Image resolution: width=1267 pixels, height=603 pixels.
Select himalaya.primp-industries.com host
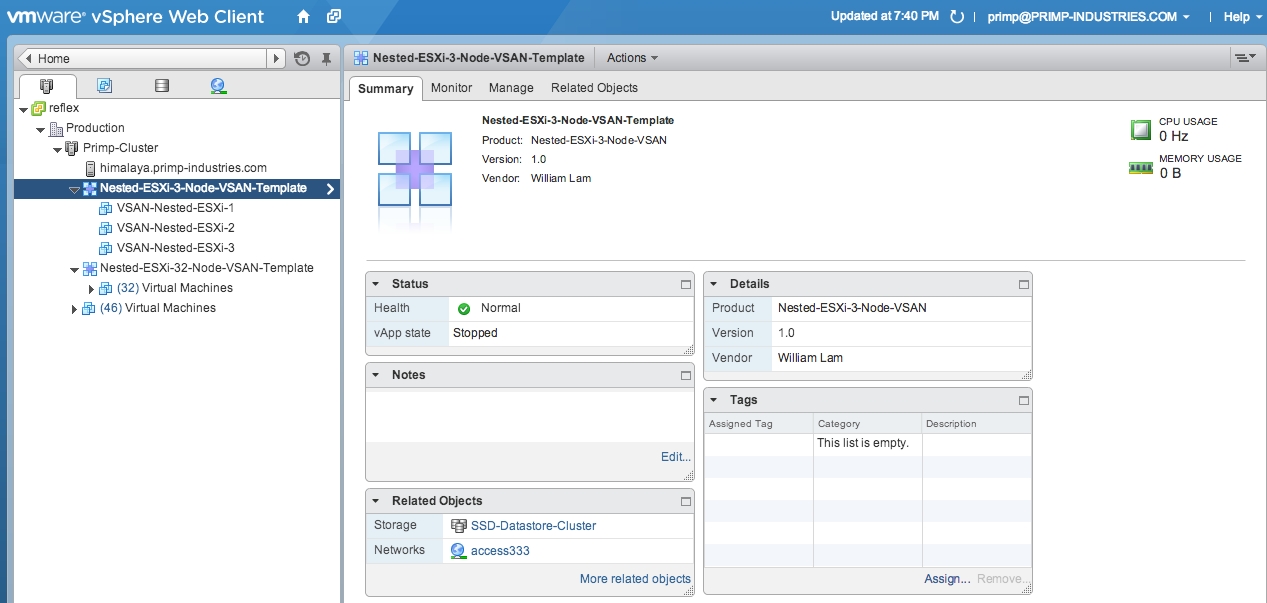pos(183,168)
